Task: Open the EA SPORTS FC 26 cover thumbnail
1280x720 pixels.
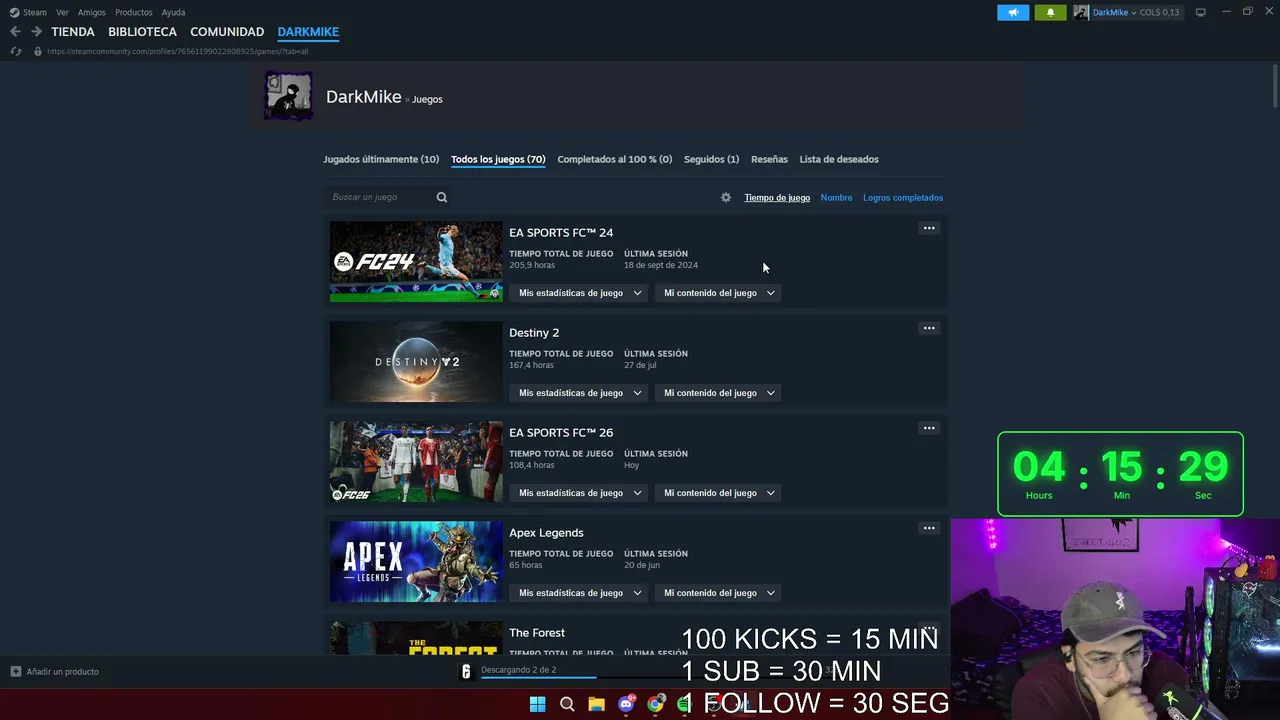Action: tap(416, 462)
